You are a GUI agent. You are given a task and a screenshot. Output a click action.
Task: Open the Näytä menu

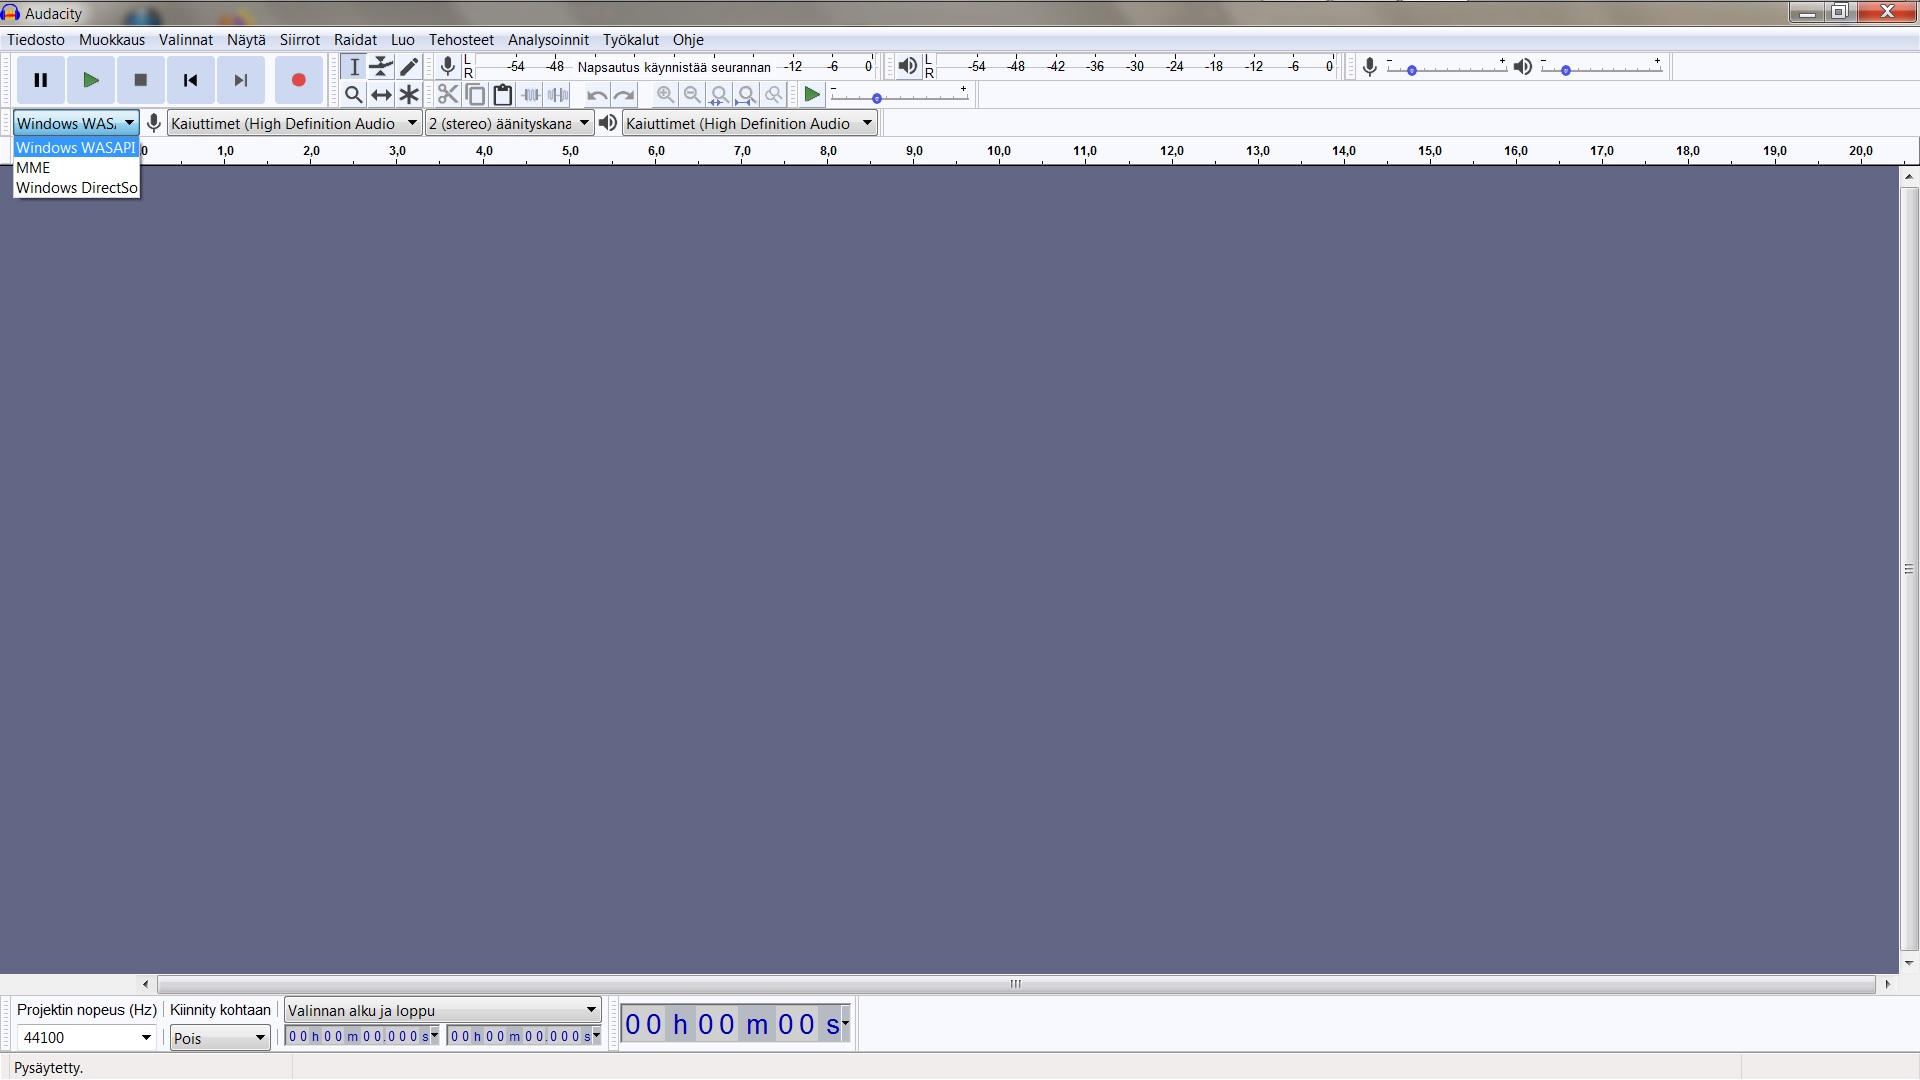[x=246, y=40]
